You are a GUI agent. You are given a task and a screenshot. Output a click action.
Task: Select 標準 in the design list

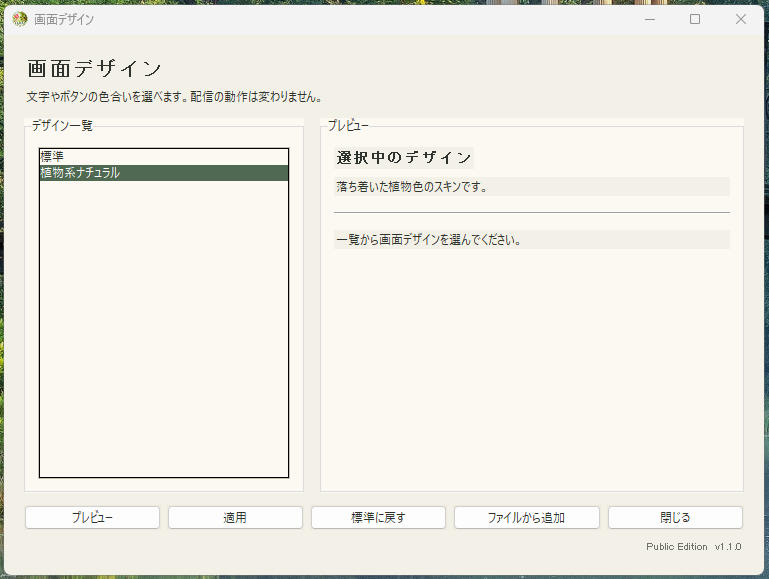tap(164, 156)
